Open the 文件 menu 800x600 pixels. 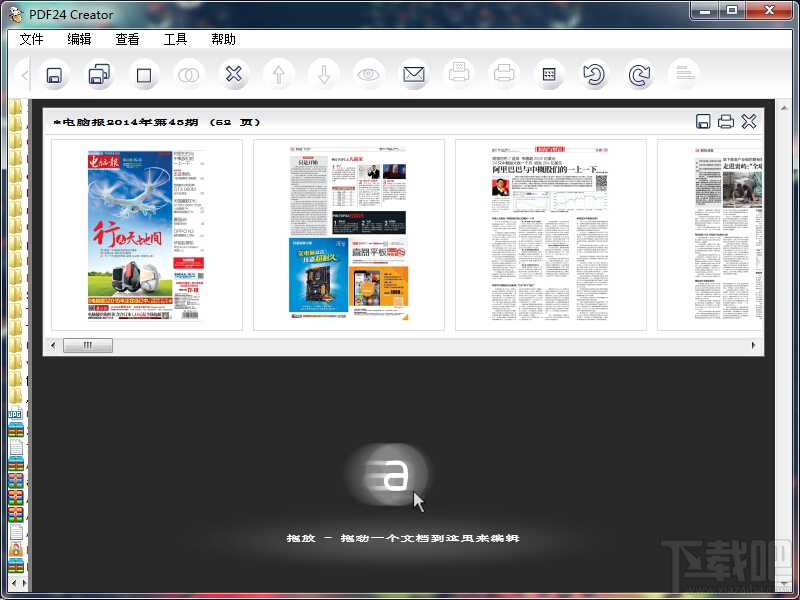tap(31, 39)
